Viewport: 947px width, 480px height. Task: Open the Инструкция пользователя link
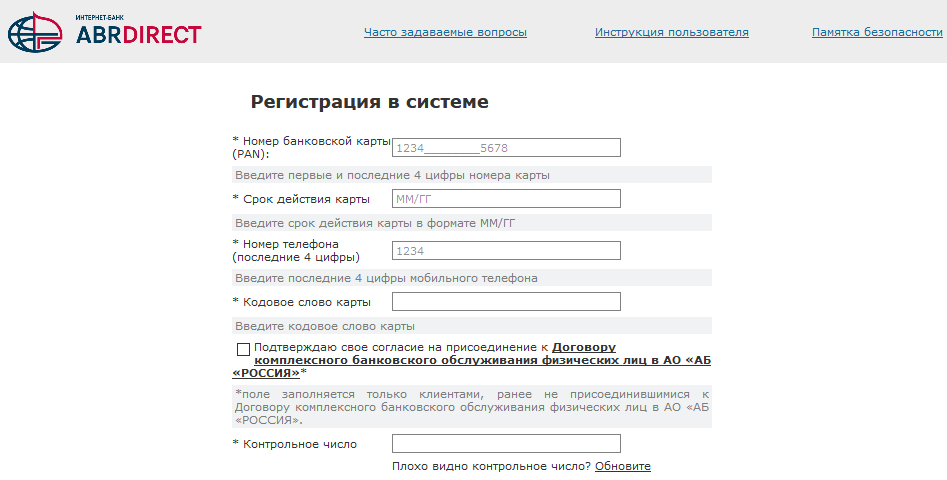pos(671,32)
